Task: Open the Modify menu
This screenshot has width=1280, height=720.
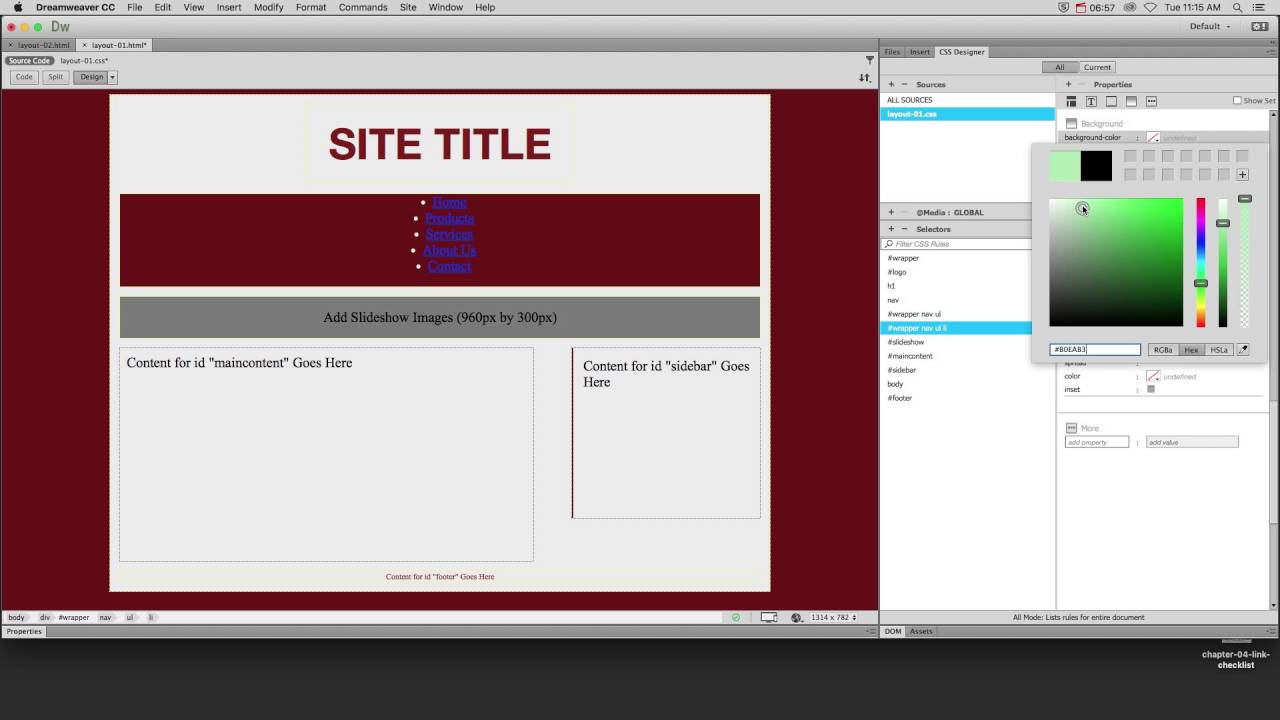Action: click(268, 7)
